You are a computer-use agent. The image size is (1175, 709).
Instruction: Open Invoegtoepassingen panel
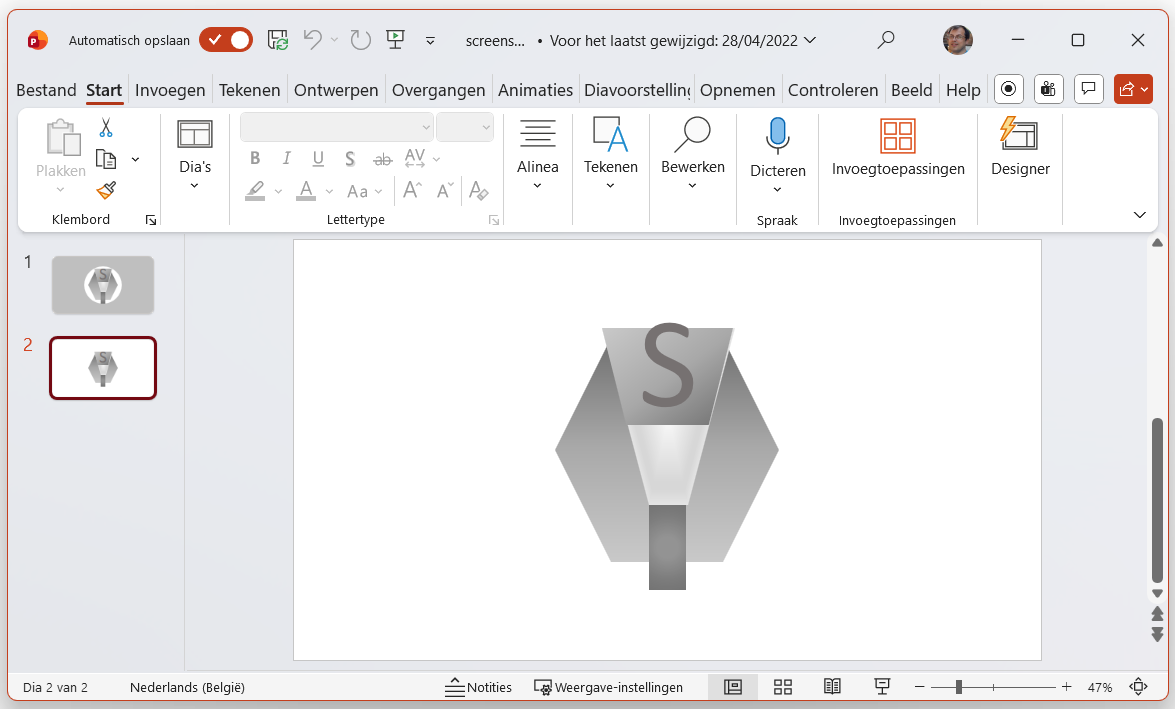(897, 150)
